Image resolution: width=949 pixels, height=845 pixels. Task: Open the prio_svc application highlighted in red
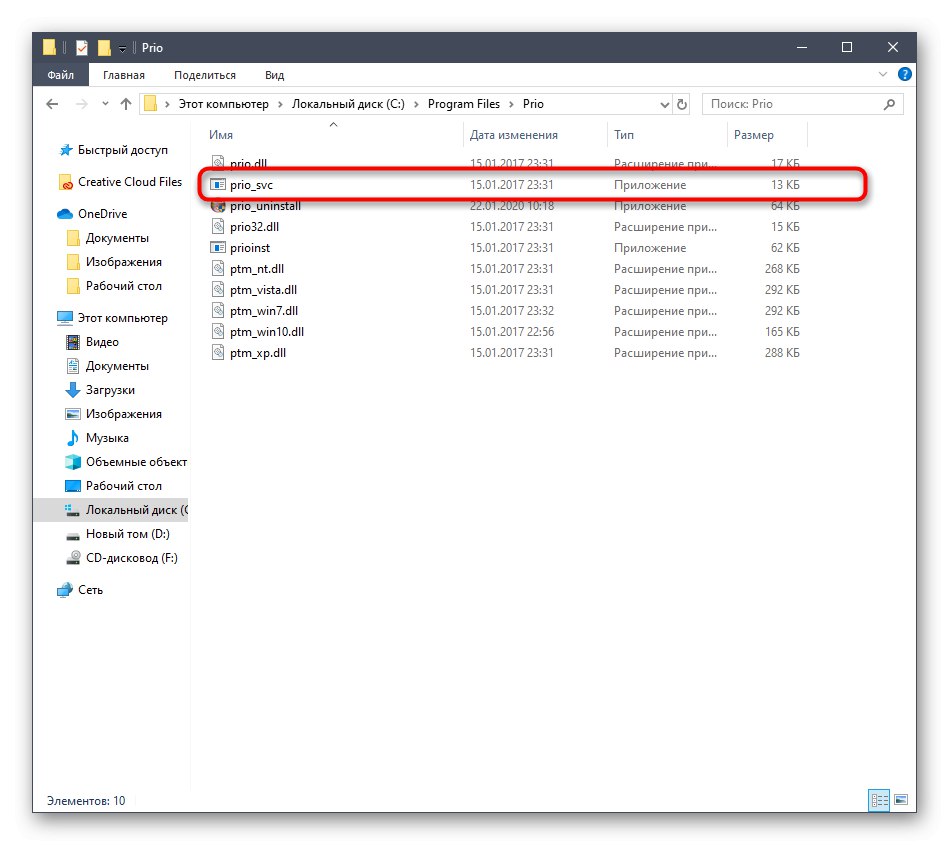point(251,184)
